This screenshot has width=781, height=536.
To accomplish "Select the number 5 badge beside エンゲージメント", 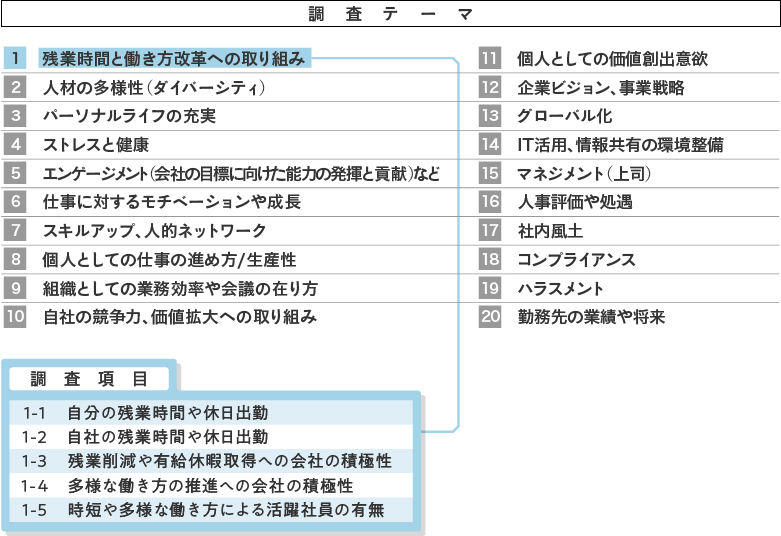I will pos(15,173).
